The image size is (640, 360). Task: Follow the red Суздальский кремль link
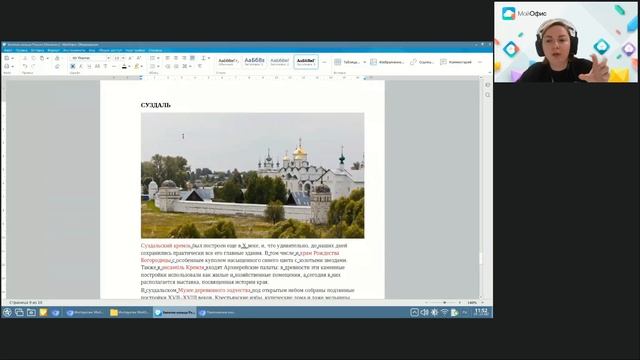pos(166,246)
